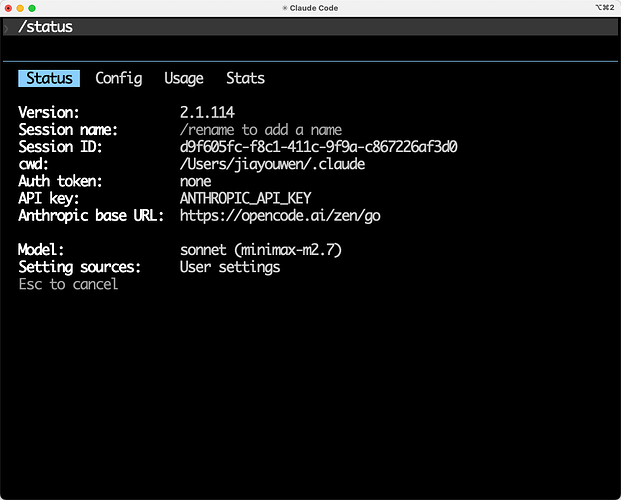This screenshot has width=621, height=500.
Task: Click the version number 2.1.114
Action: [207, 113]
